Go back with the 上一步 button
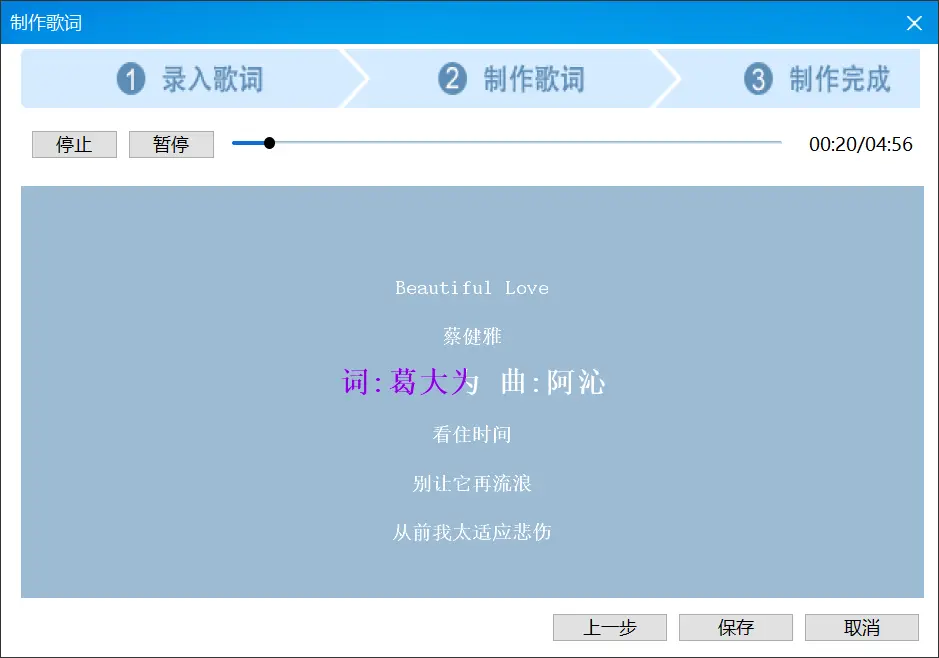939x658 pixels. [x=610, y=627]
